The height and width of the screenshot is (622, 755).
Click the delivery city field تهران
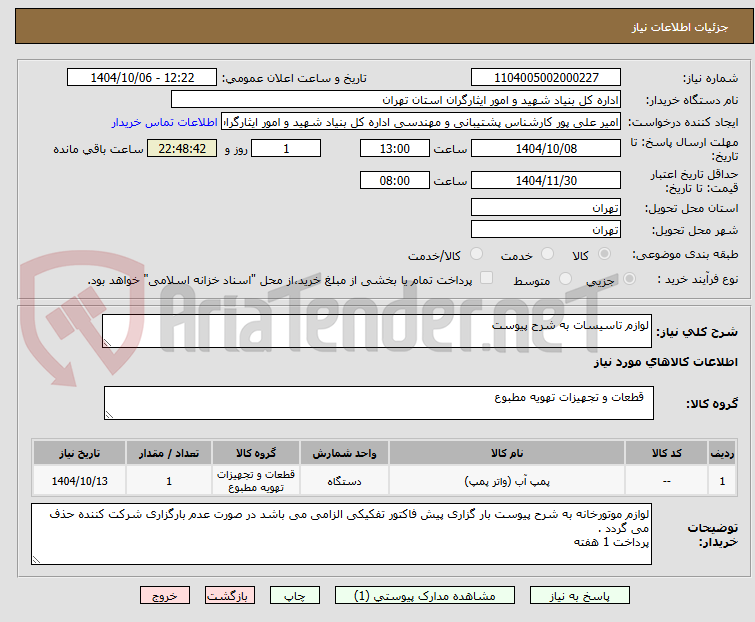click(x=546, y=230)
